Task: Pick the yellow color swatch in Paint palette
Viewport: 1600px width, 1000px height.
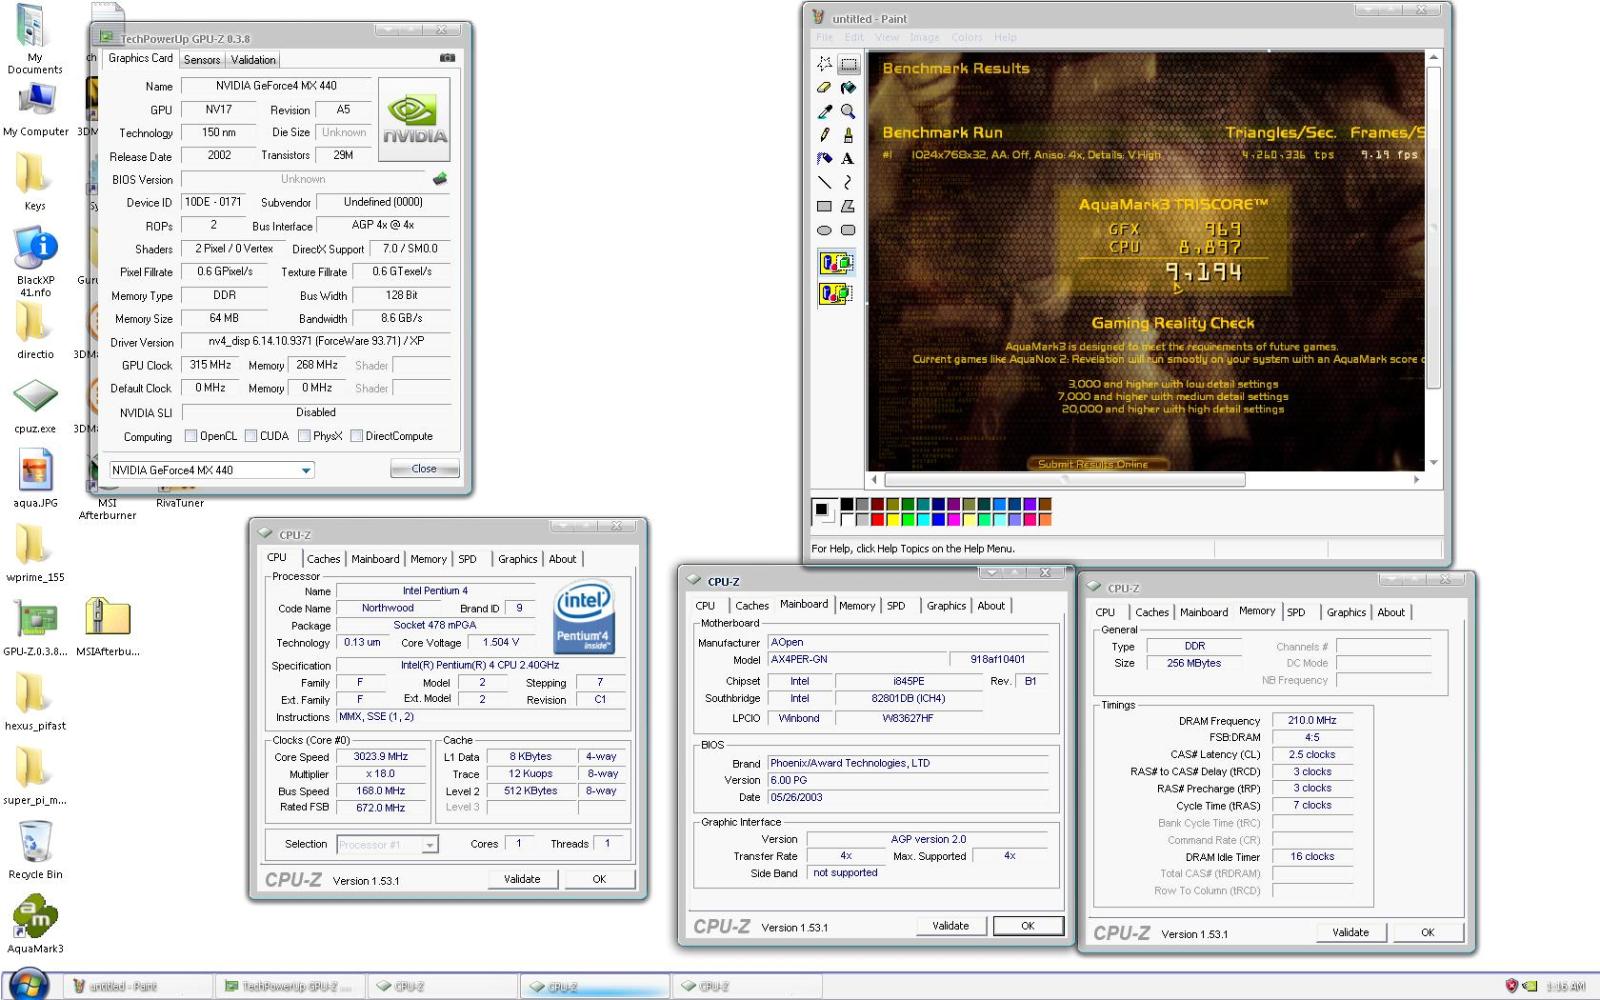Action: click(892, 519)
